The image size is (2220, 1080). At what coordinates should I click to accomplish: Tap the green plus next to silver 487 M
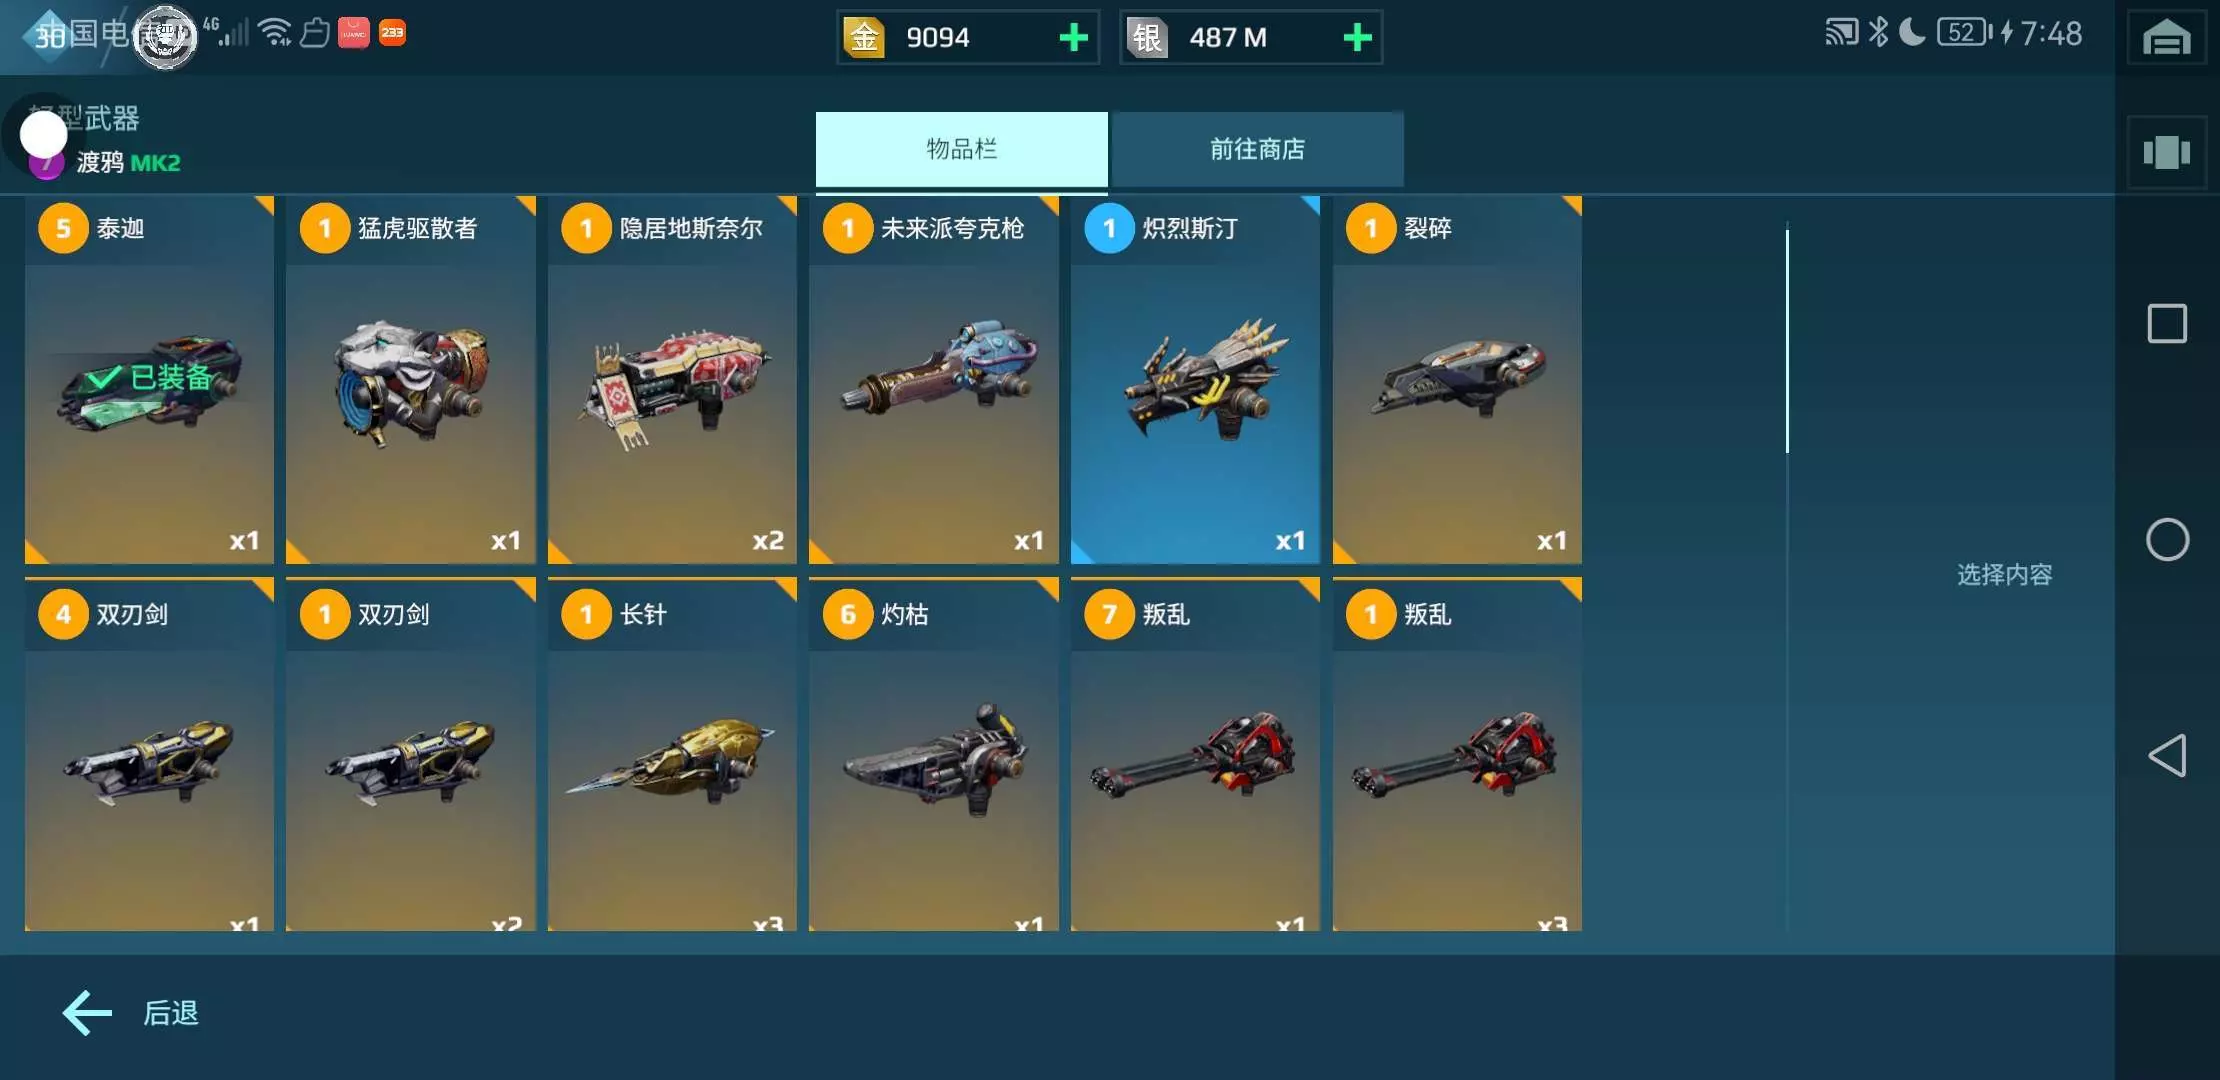pyautogui.click(x=1357, y=38)
